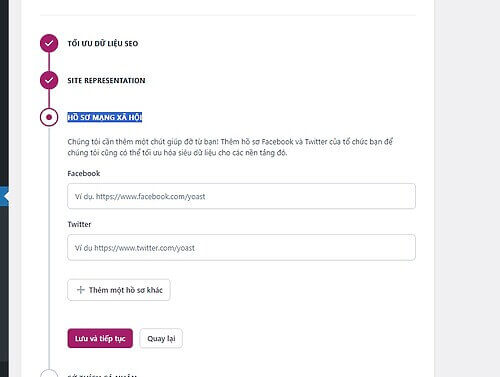Image resolution: width=500 pixels, height=377 pixels.
Task: Click Lưu và tiếp tục button
Action: point(100,338)
